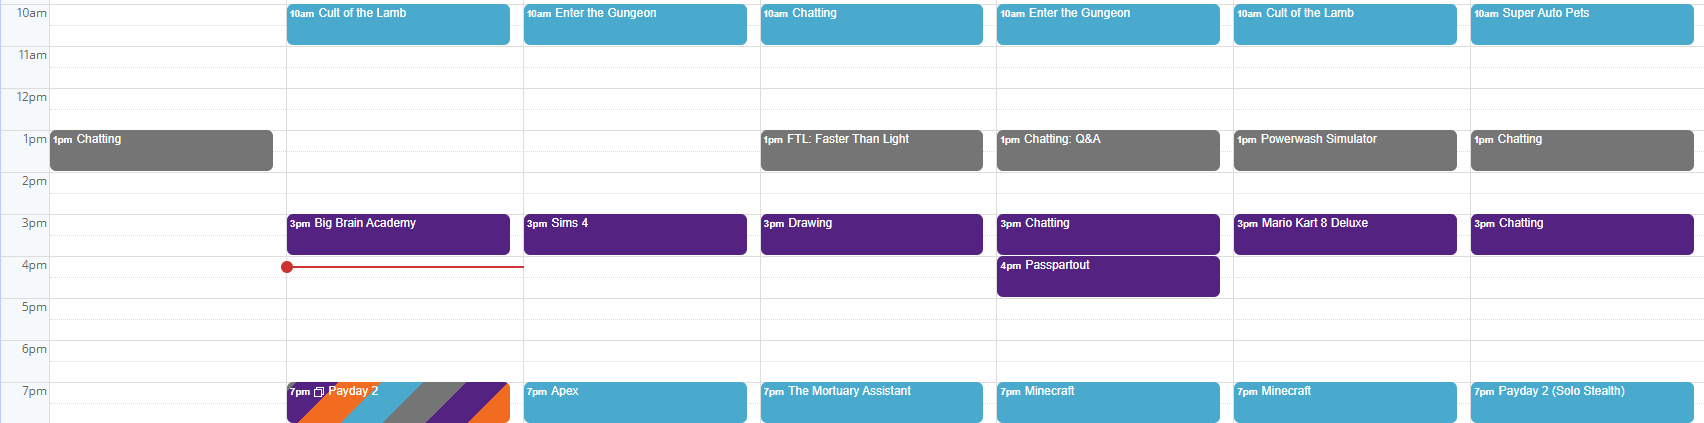Select the Powerwash Simulator event
The width and height of the screenshot is (1704, 423).
tap(1345, 150)
